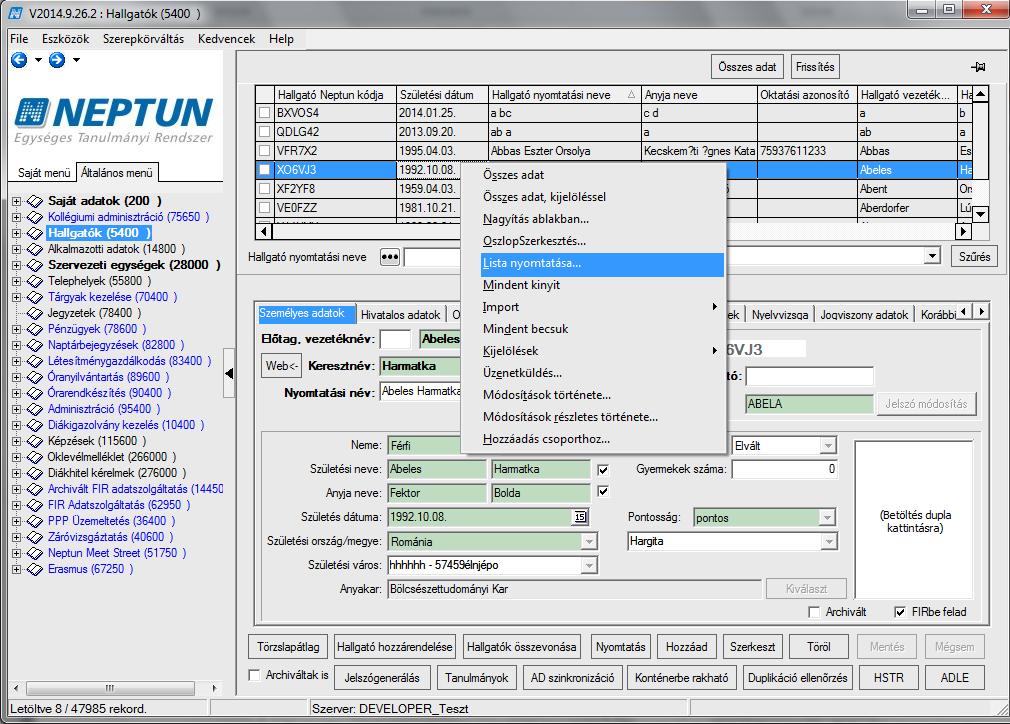The width and height of the screenshot is (1010, 724).
Task: Click the NEPTUN logo in the left panel
Action: coord(113,120)
